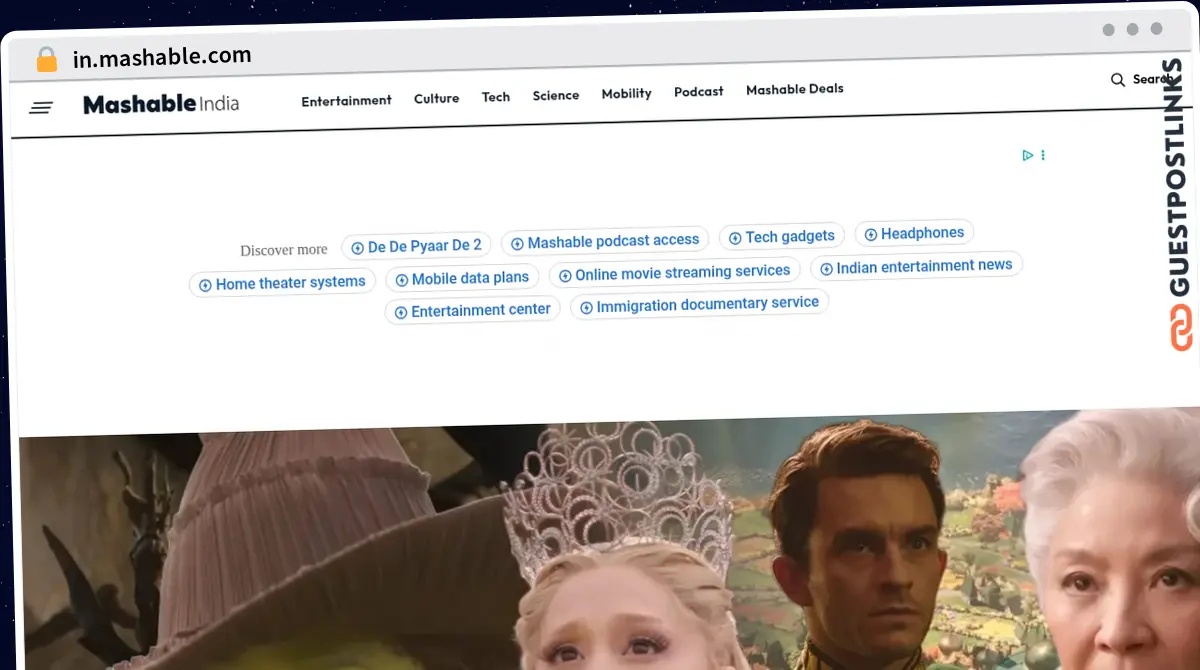Open the Podcast menu item
Viewport: 1200px width, 670px height.
pyautogui.click(x=698, y=91)
